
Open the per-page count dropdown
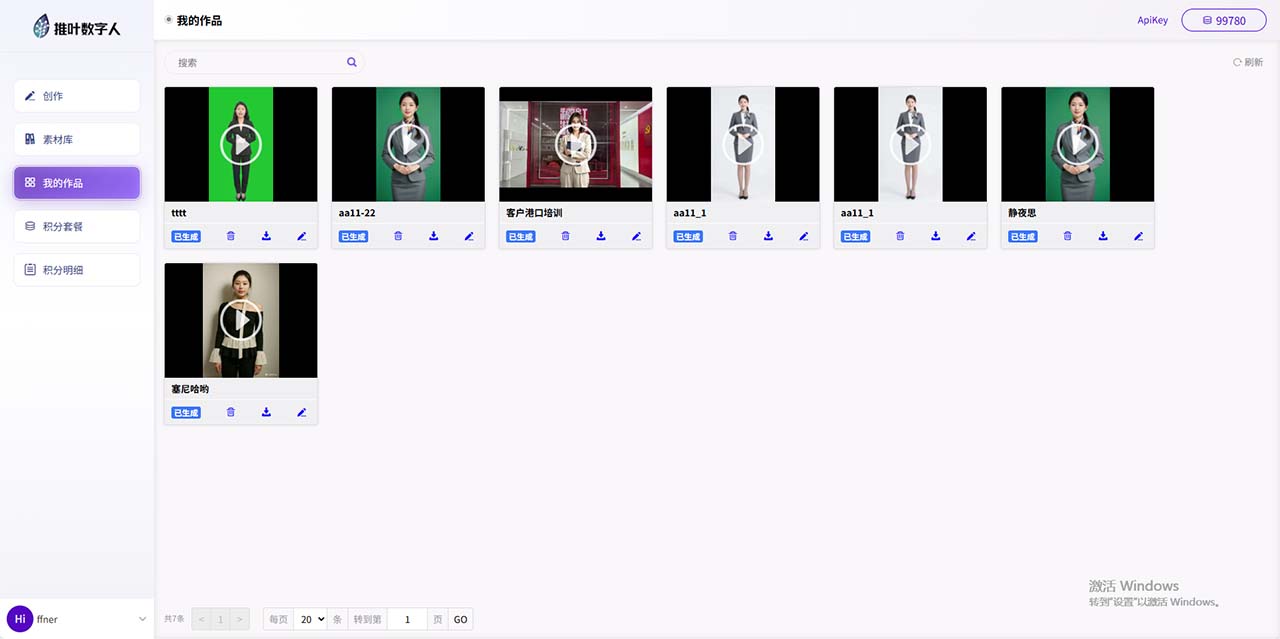(x=311, y=619)
